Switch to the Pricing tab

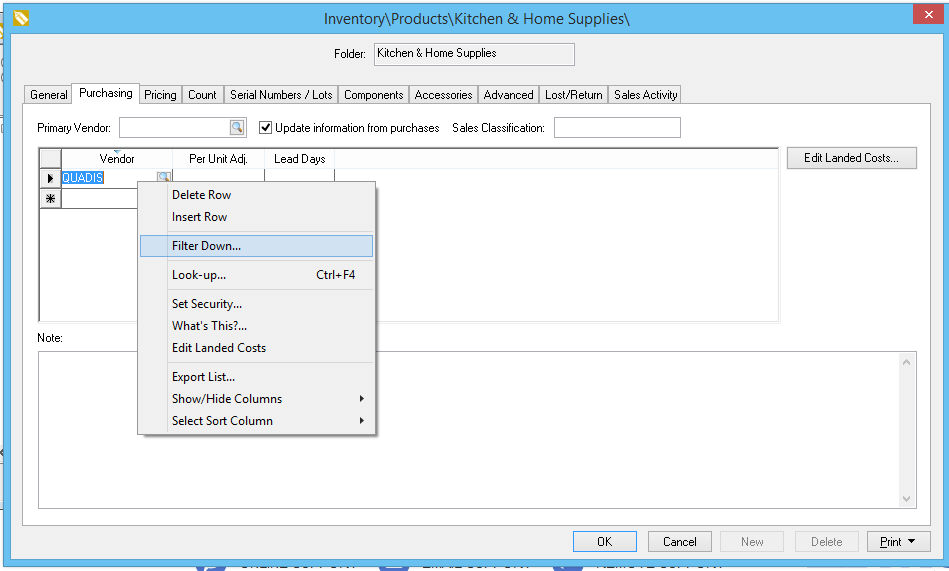[160, 95]
